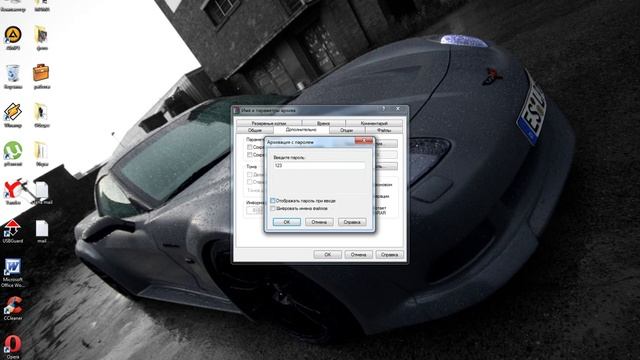The width and height of the screenshot is (640, 360).
Task: Switch to the 'Файлы' tab
Action: tap(384, 130)
